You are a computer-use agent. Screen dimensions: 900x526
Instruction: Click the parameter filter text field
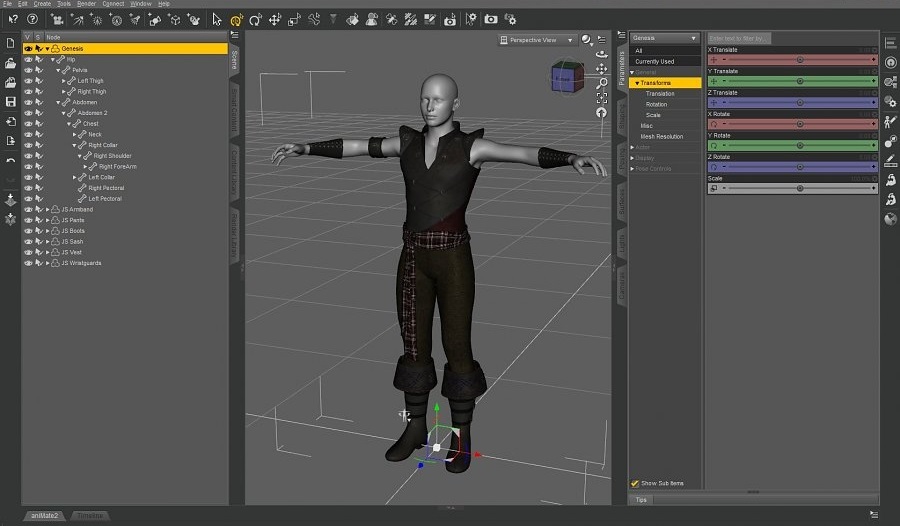coord(739,38)
